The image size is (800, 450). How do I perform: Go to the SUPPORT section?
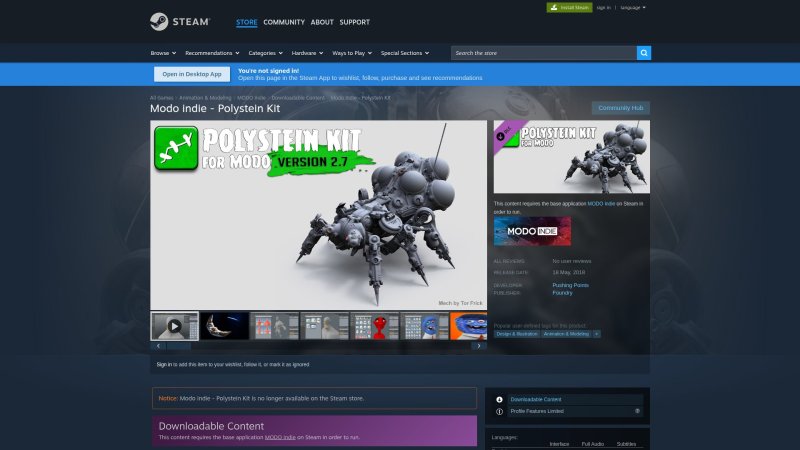click(355, 22)
